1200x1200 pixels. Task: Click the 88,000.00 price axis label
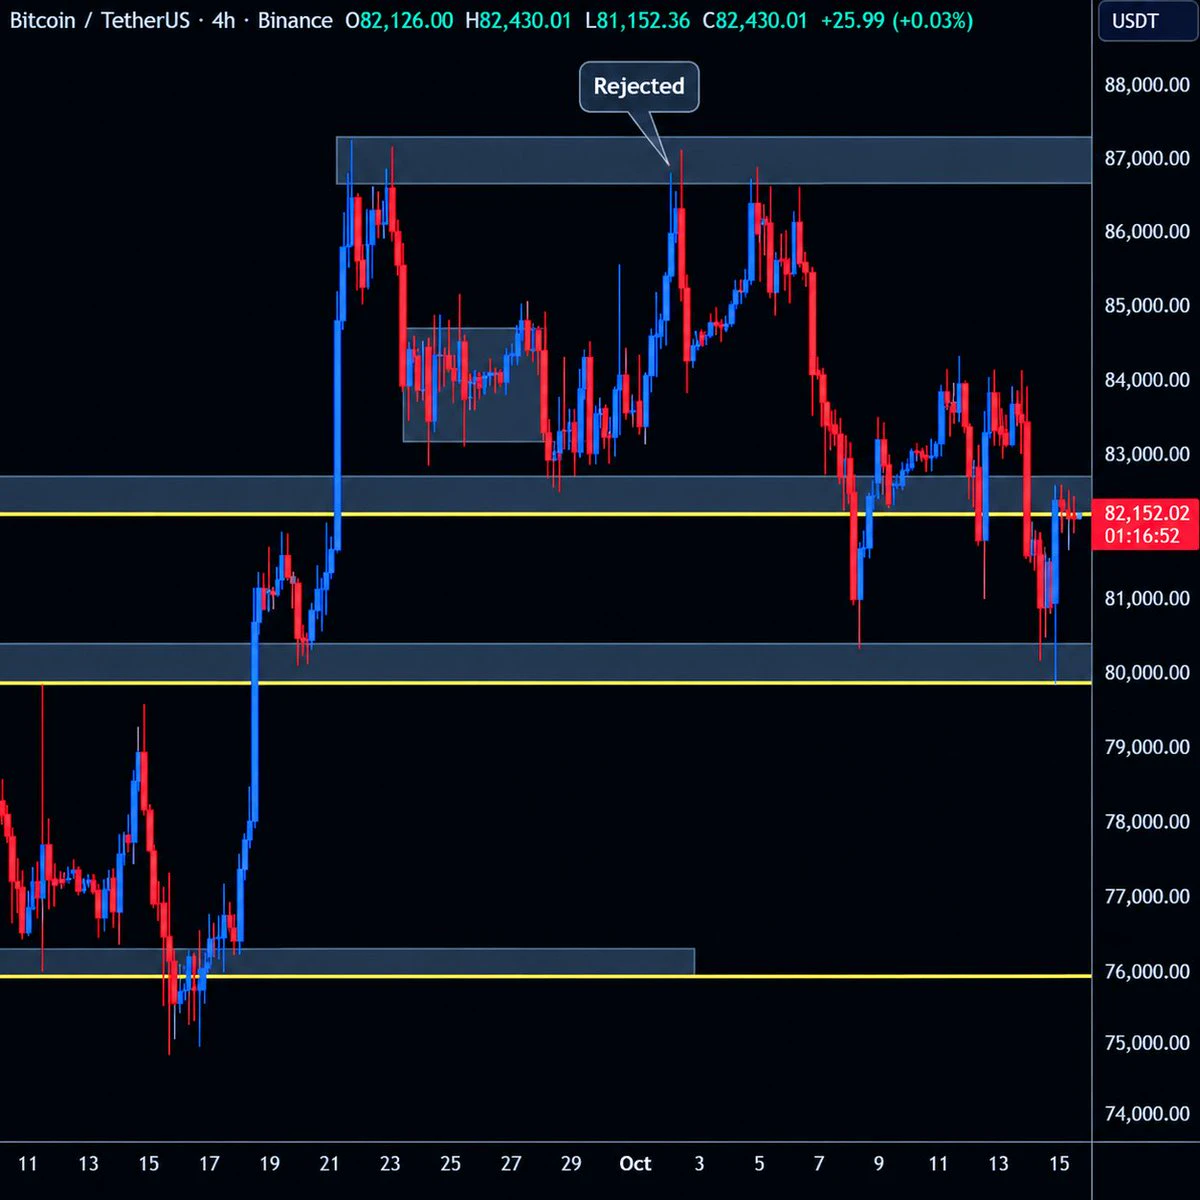point(1147,85)
